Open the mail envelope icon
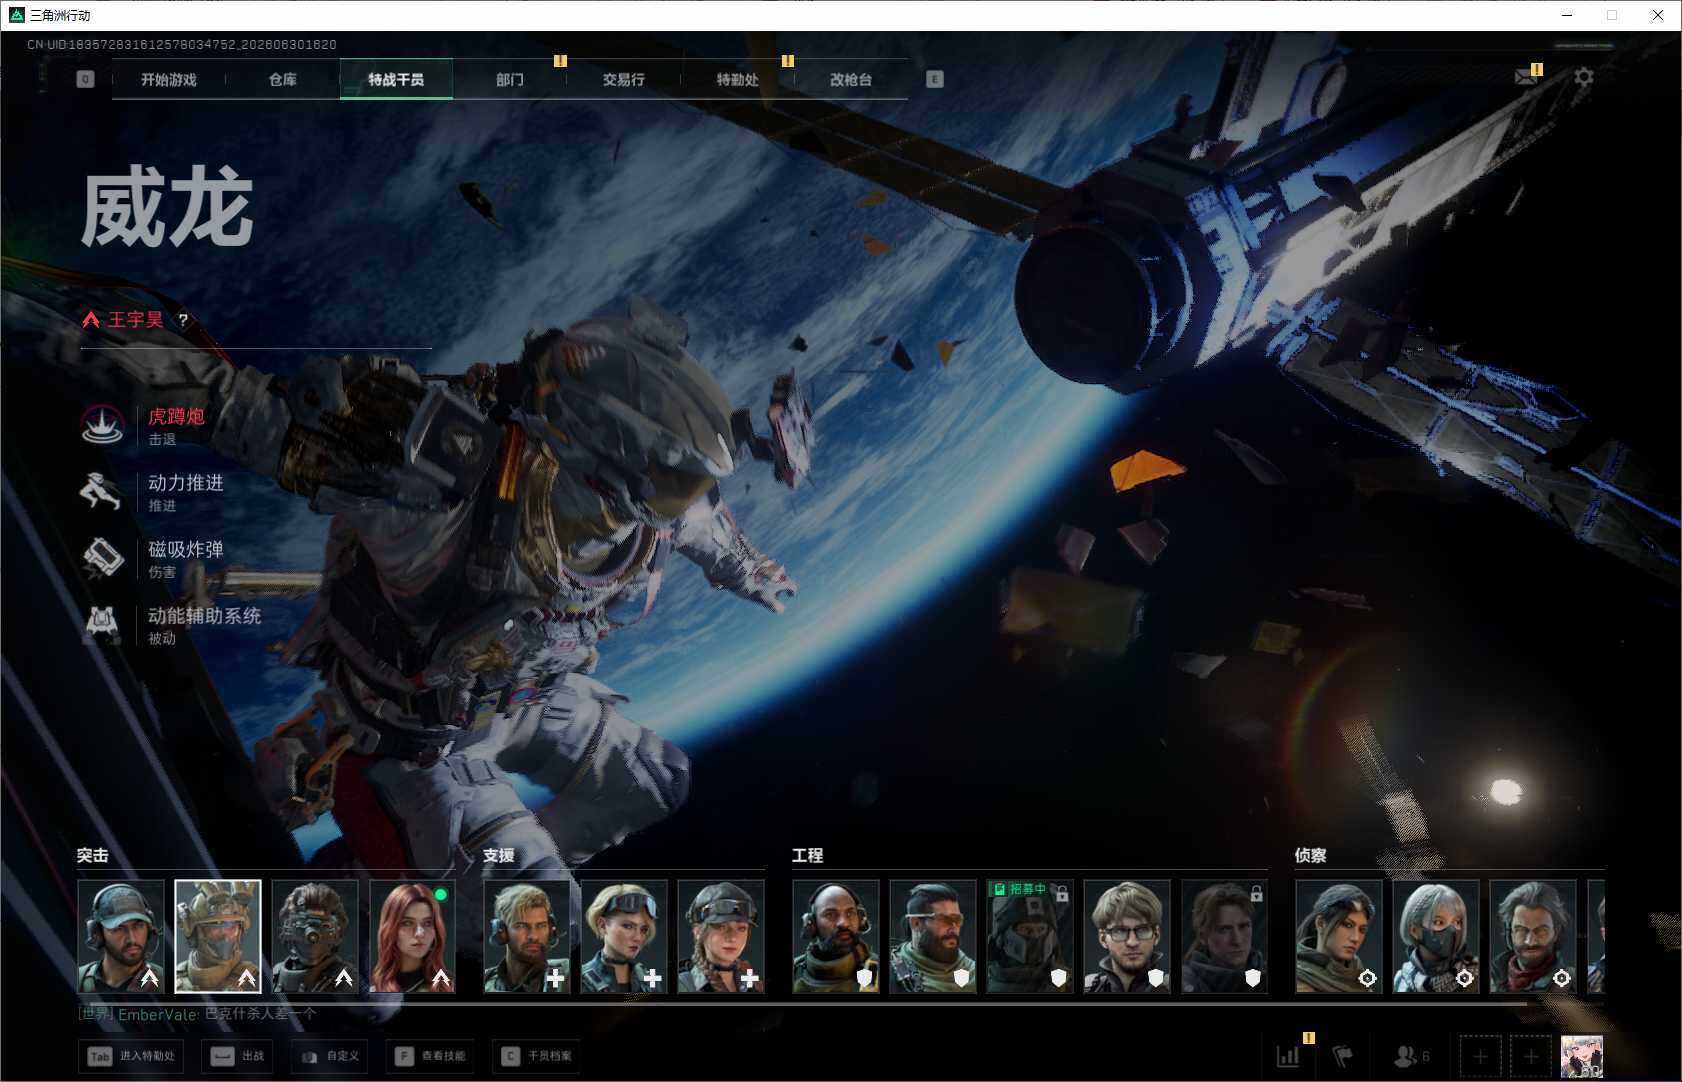 pos(1527,77)
